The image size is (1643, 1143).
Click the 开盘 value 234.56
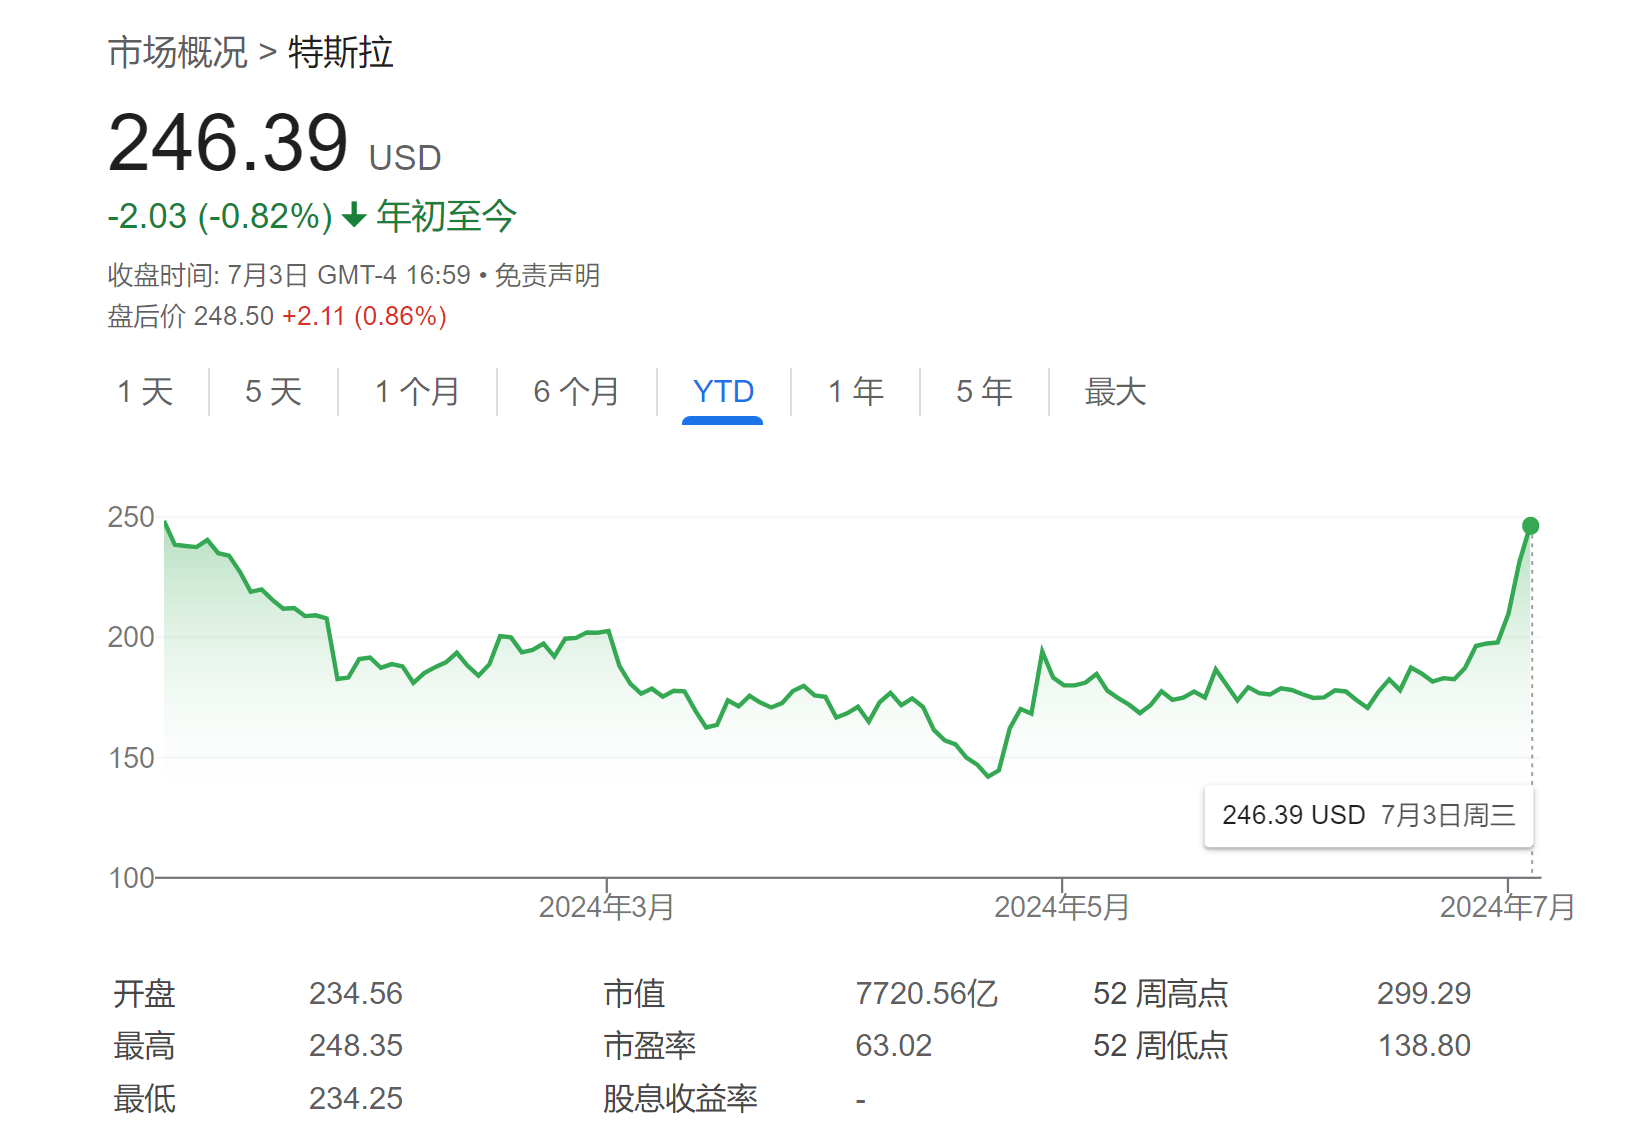pyautogui.click(x=355, y=993)
